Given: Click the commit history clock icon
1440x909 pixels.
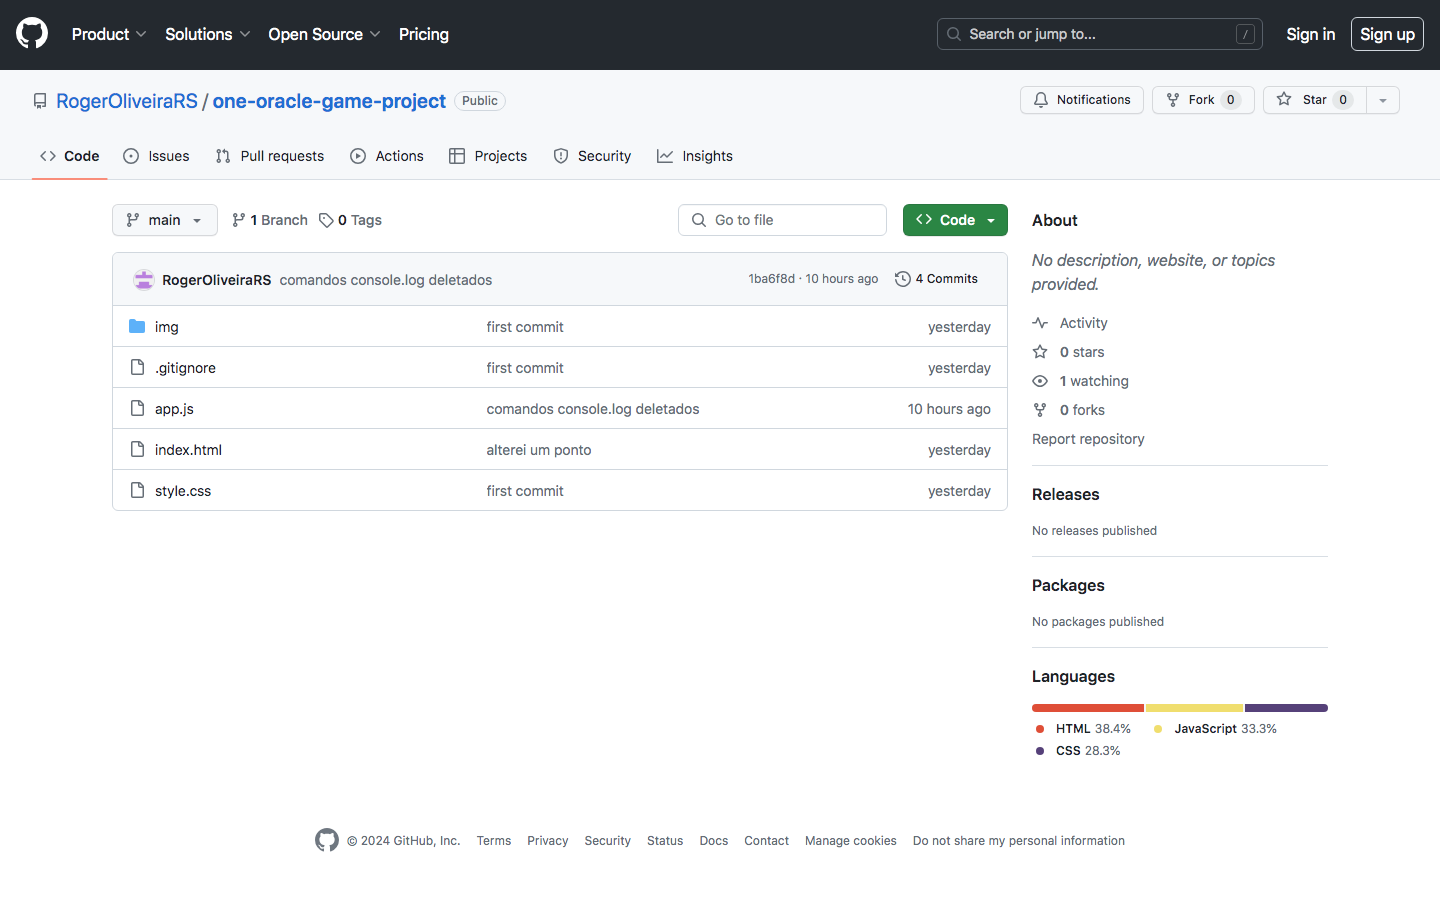Looking at the screenshot, I should (903, 279).
